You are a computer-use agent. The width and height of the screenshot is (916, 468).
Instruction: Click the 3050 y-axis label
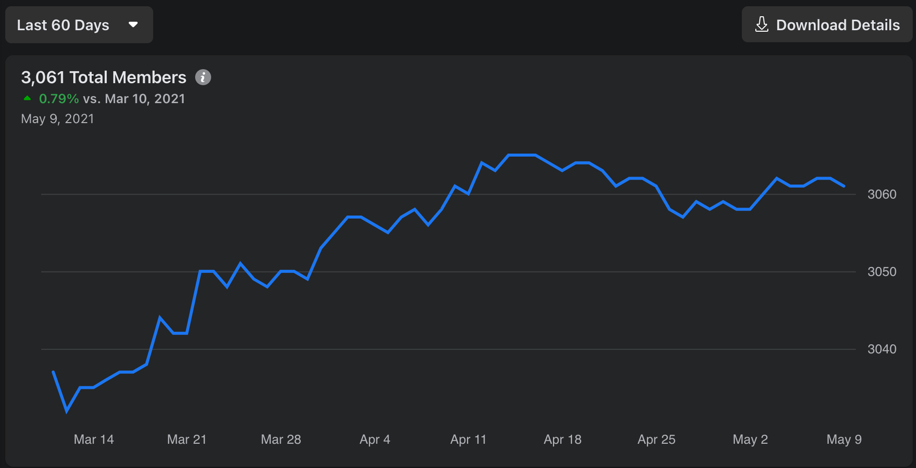click(882, 272)
